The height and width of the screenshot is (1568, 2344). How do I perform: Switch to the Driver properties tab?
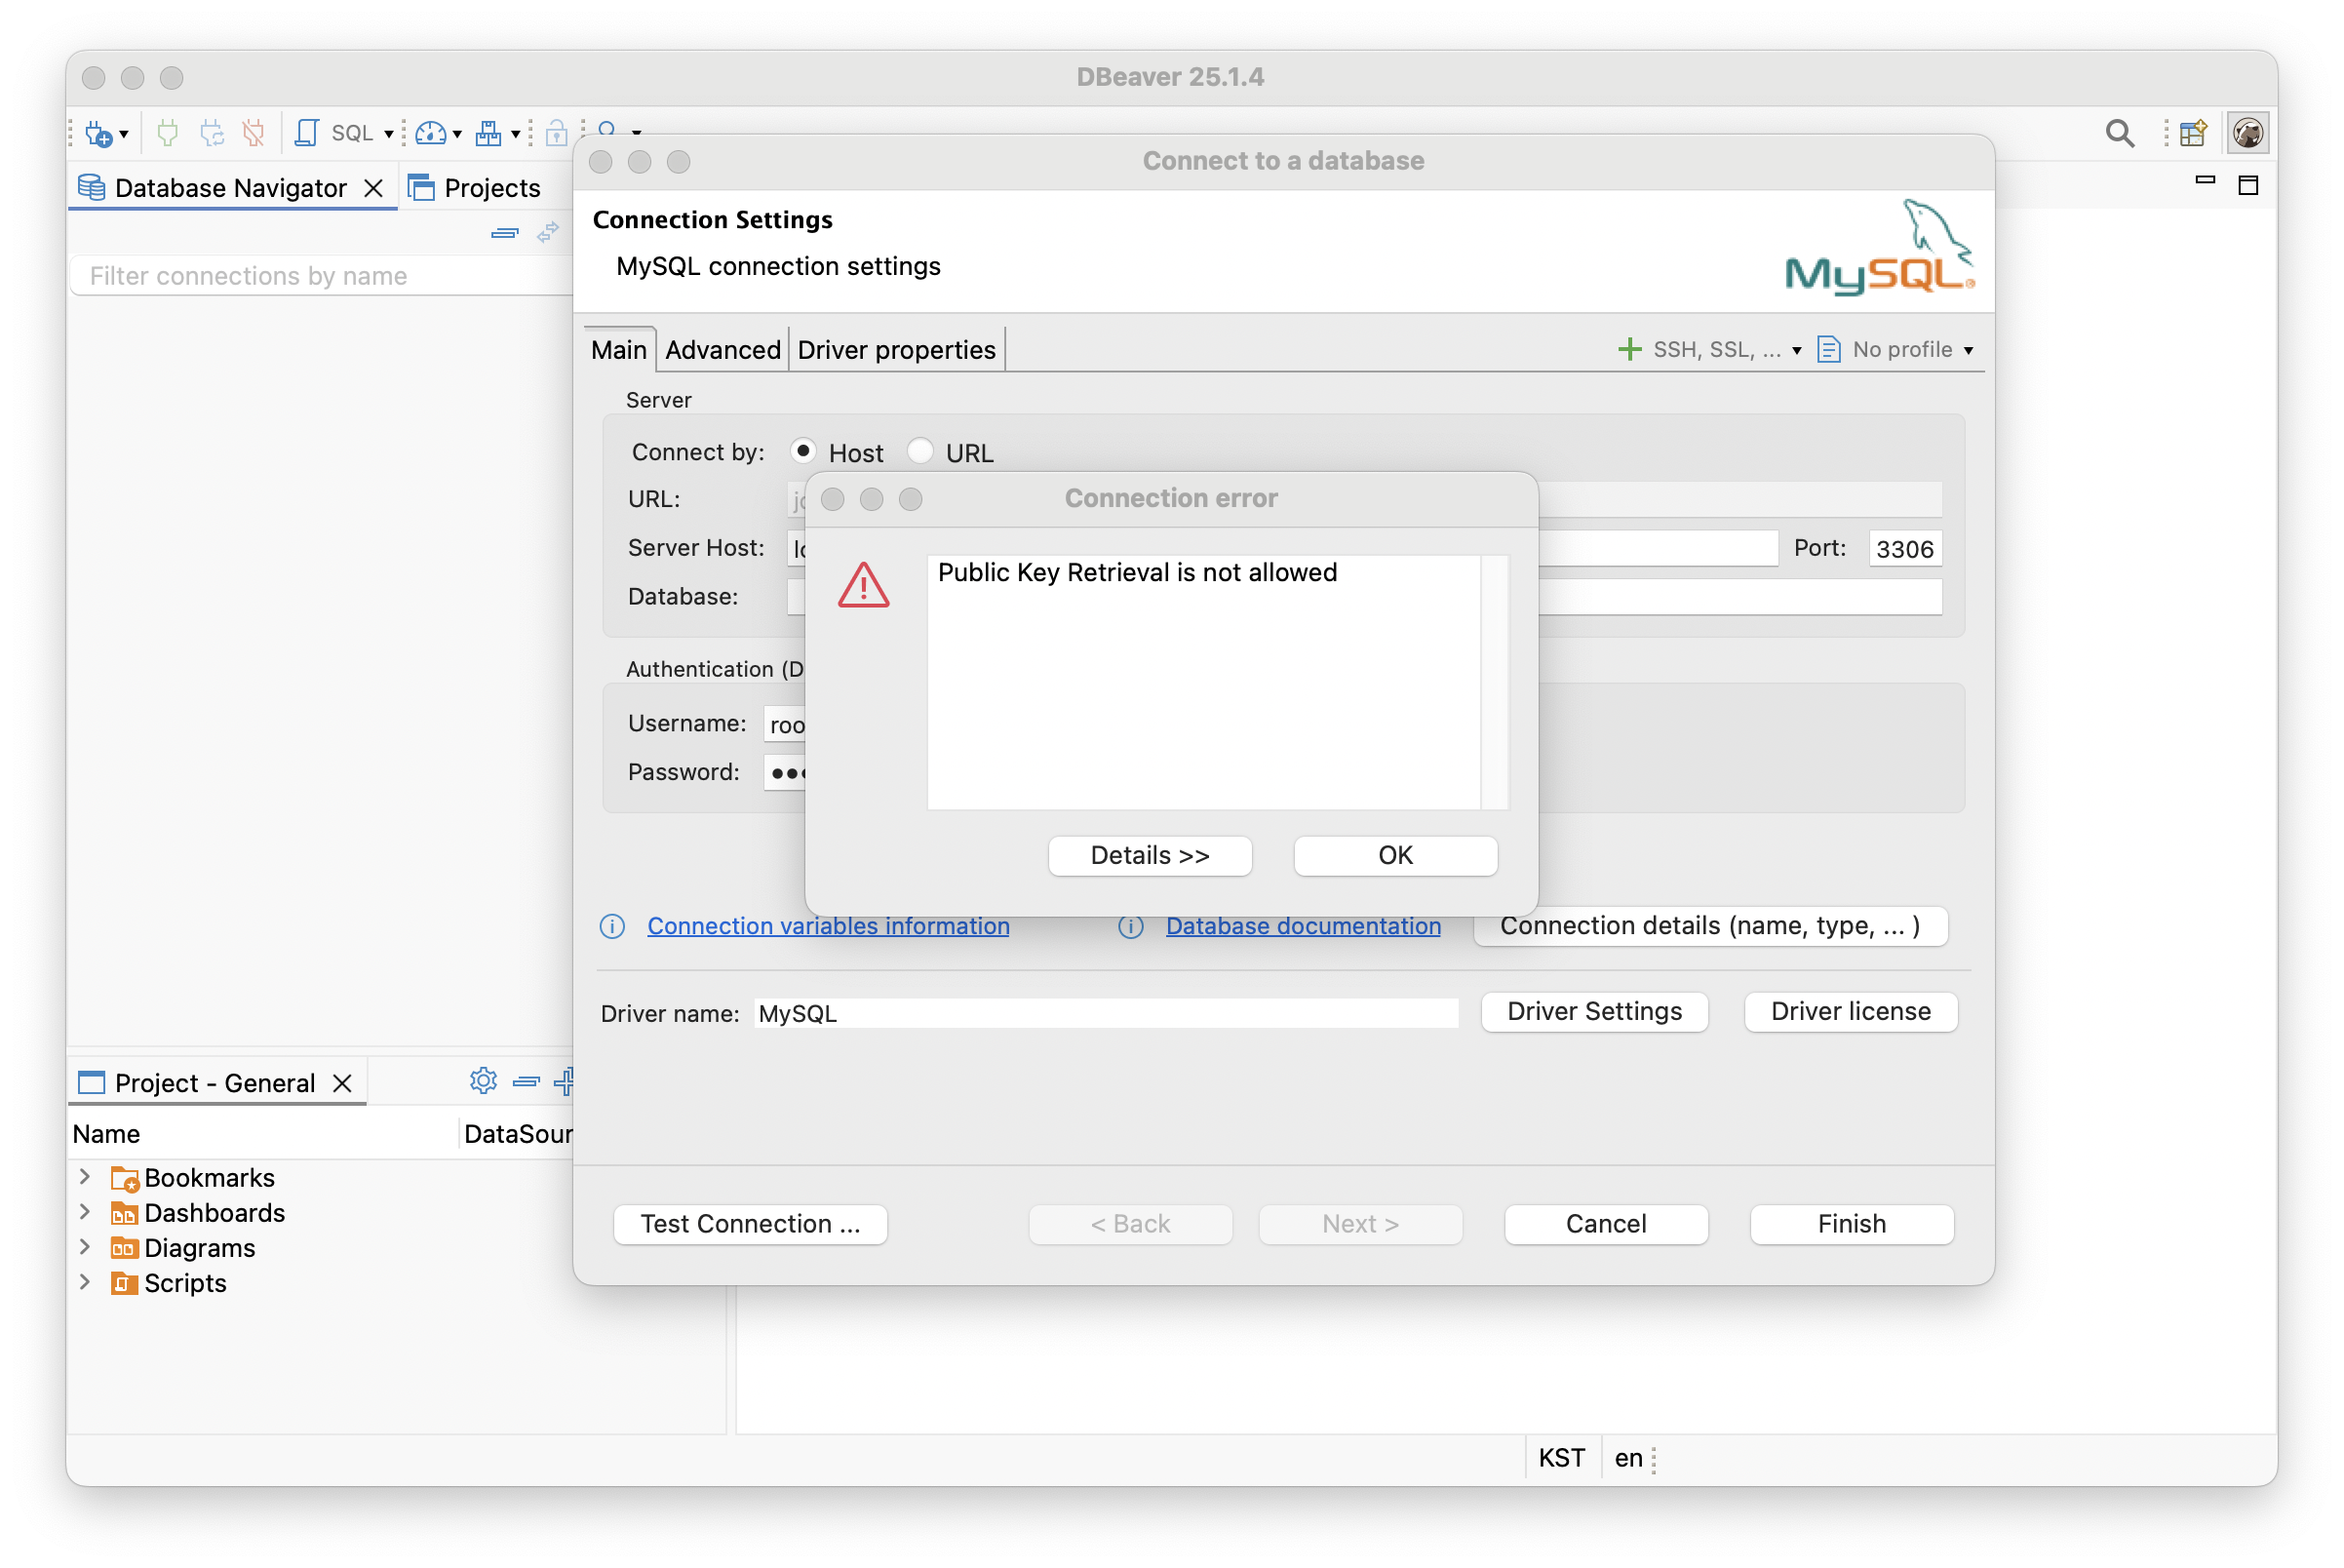896,350
